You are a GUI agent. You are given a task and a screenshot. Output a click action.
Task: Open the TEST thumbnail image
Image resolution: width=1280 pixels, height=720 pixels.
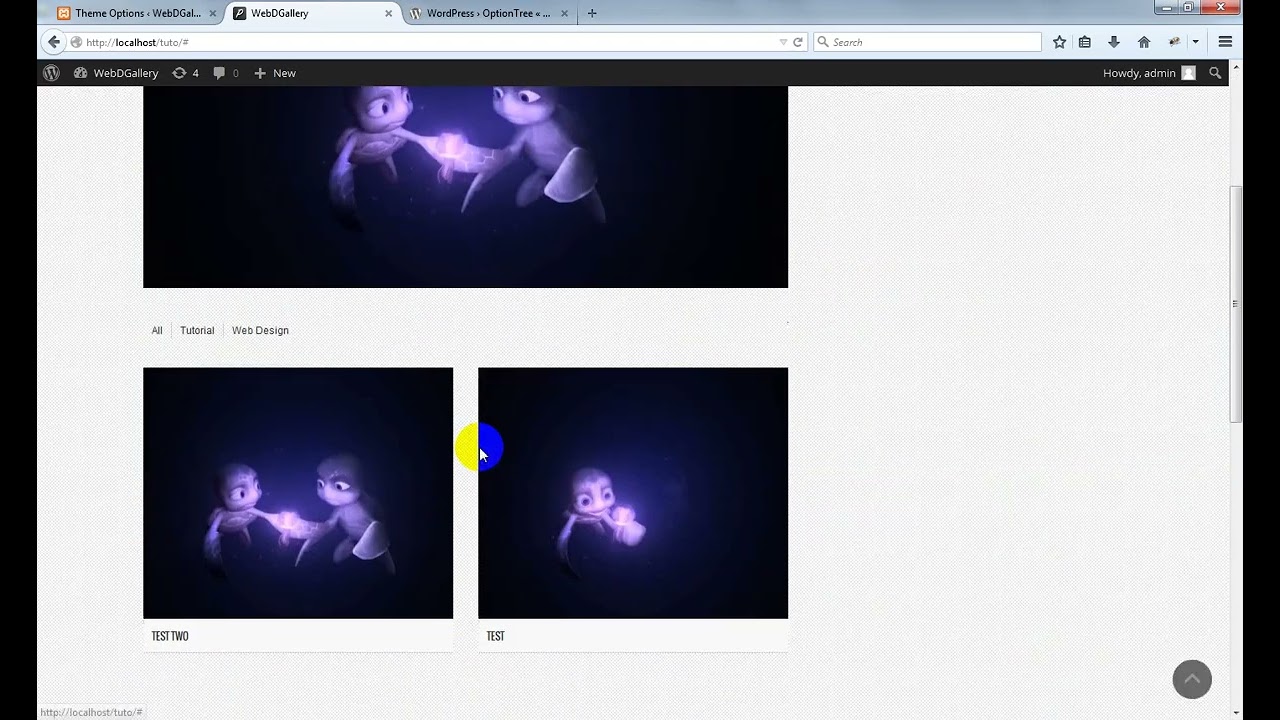tap(633, 493)
